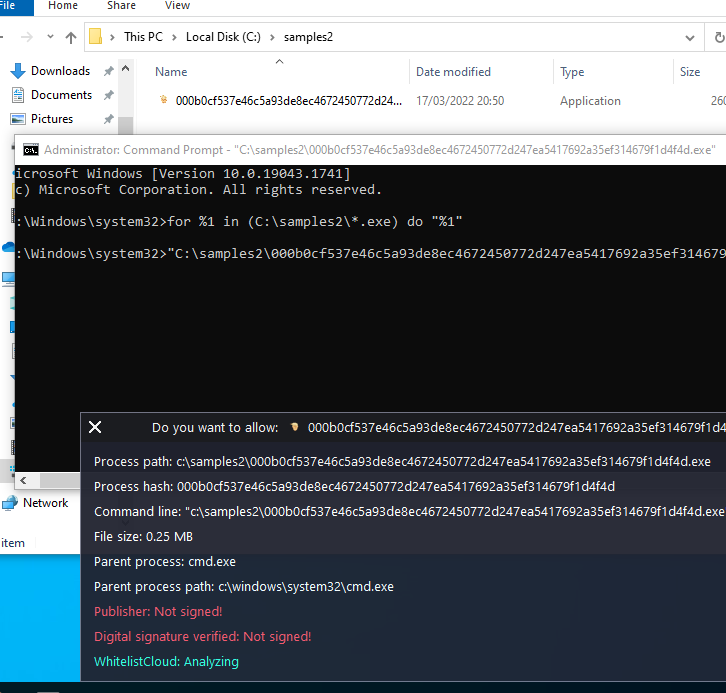Sort files by Type column

point(572,72)
